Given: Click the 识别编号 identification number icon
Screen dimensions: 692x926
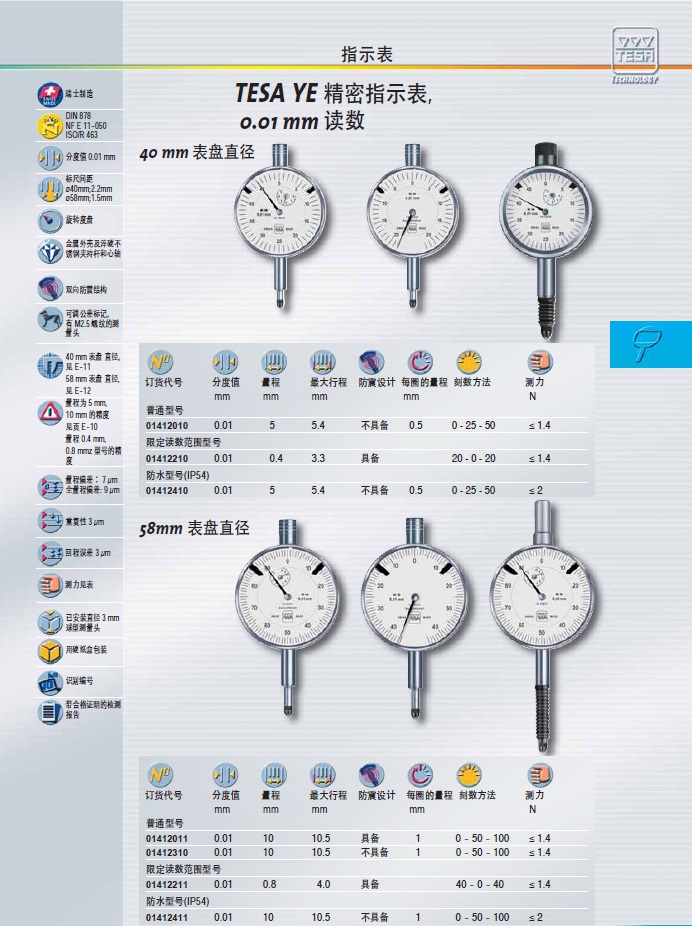Looking at the screenshot, I should pos(50,682).
